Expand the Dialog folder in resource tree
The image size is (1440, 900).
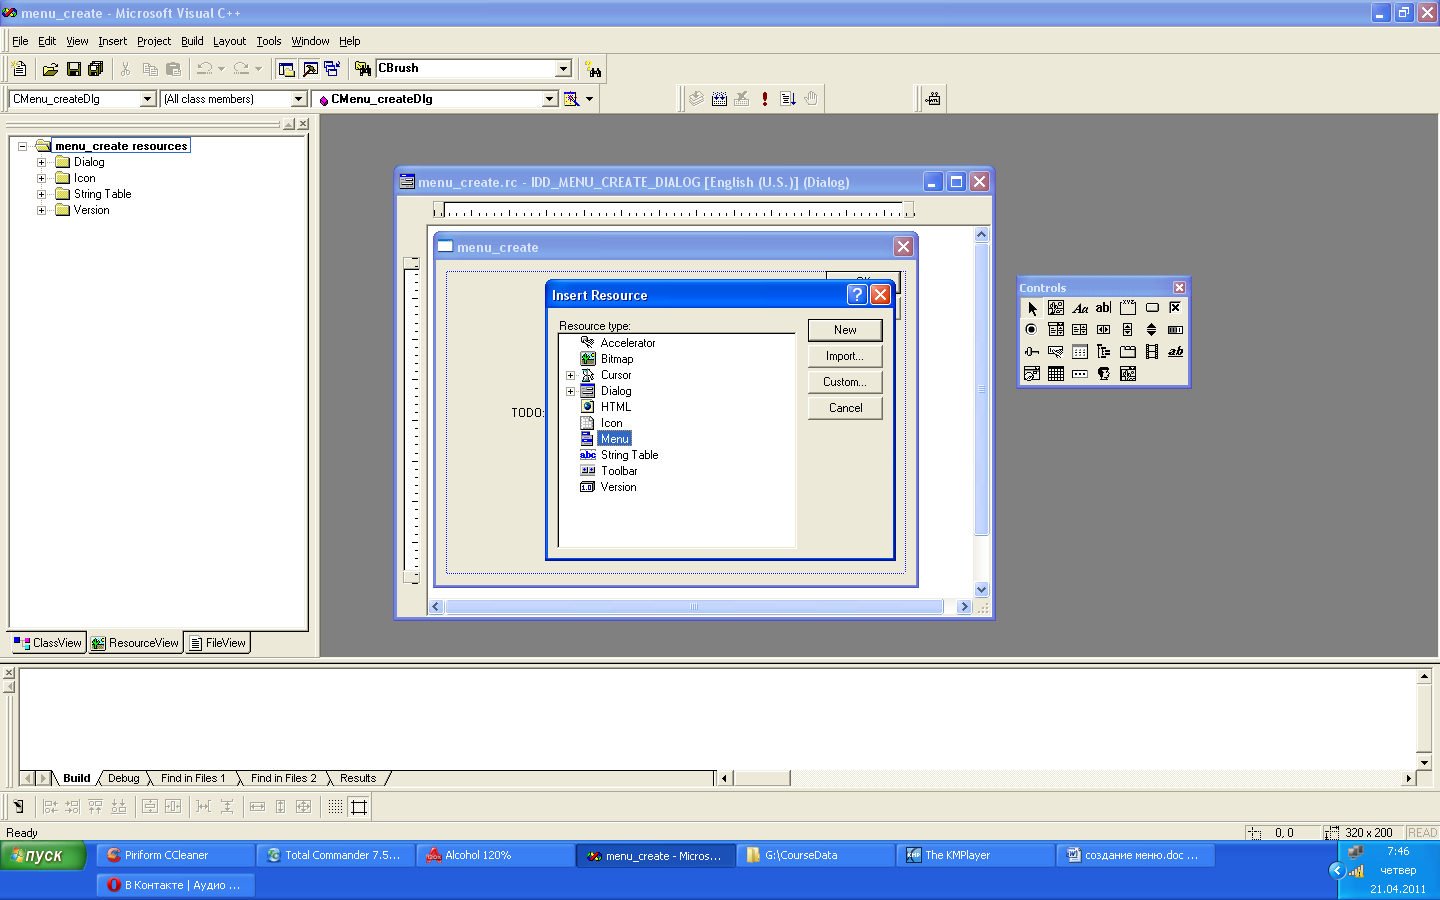41,162
